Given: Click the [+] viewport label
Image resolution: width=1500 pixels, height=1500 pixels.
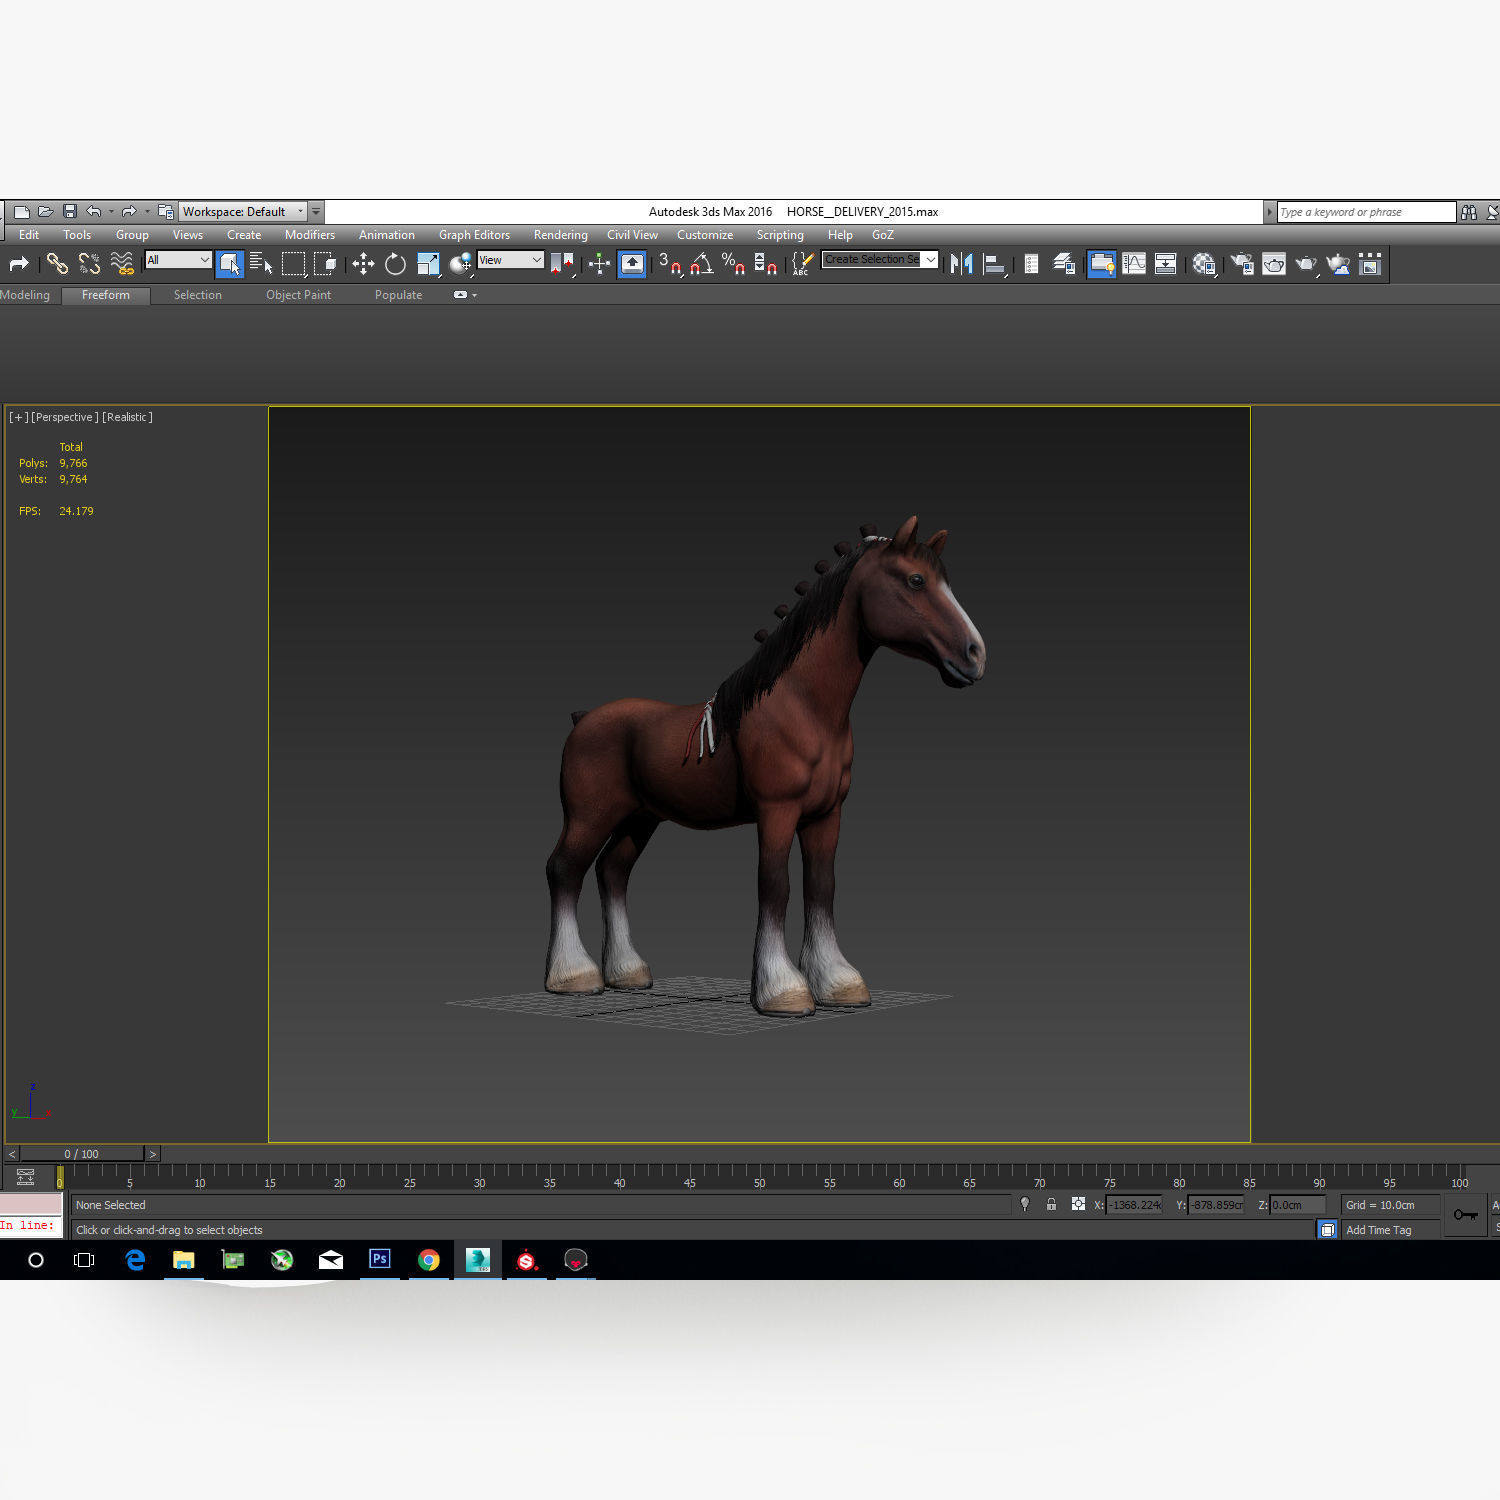Looking at the screenshot, I should (x=18, y=417).
